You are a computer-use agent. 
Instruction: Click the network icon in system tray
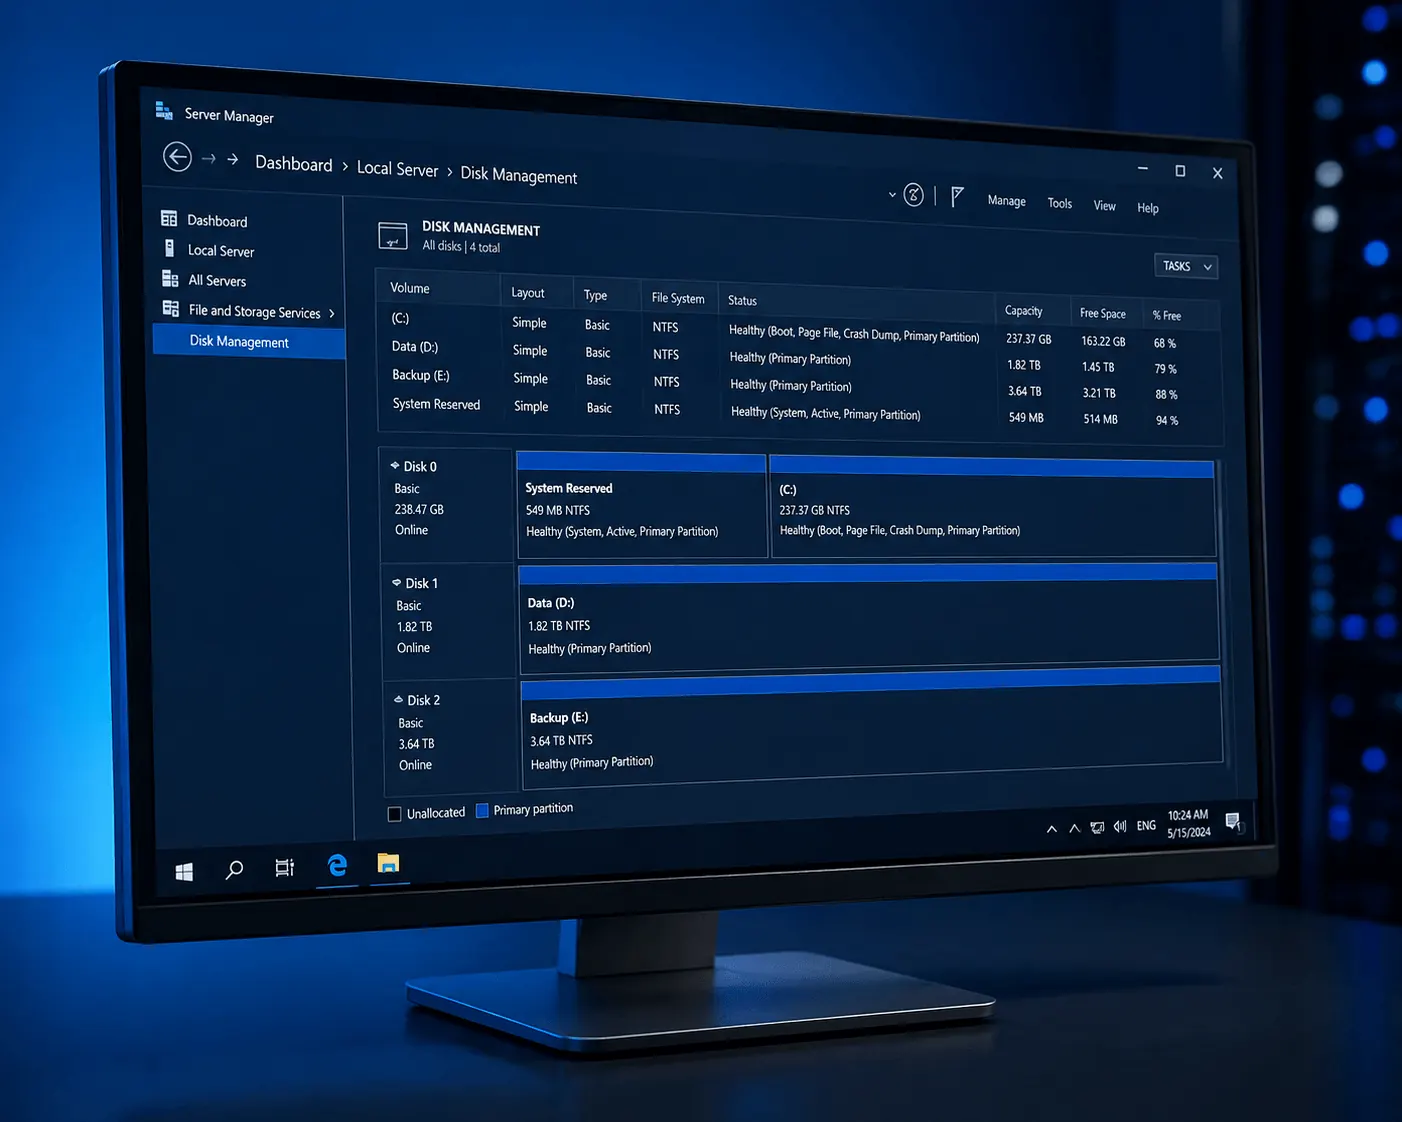click(x=1098, y=827)
